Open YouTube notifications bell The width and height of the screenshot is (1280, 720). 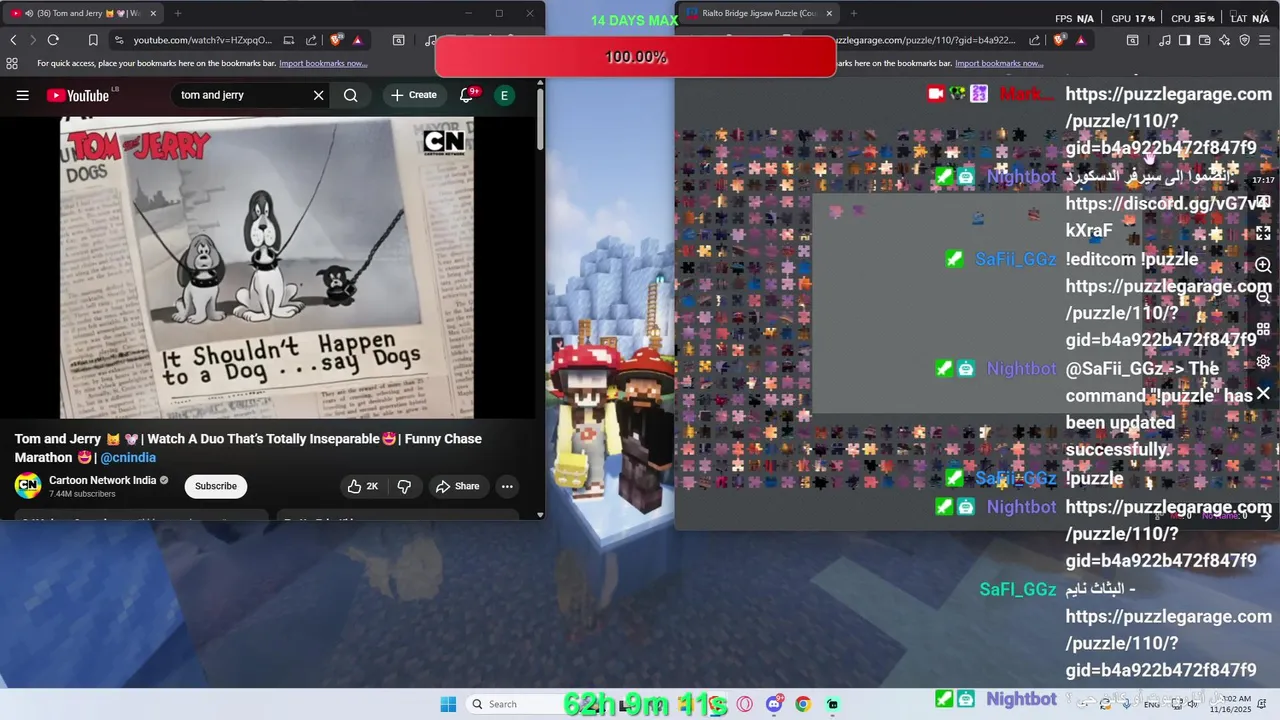[466, 95]
